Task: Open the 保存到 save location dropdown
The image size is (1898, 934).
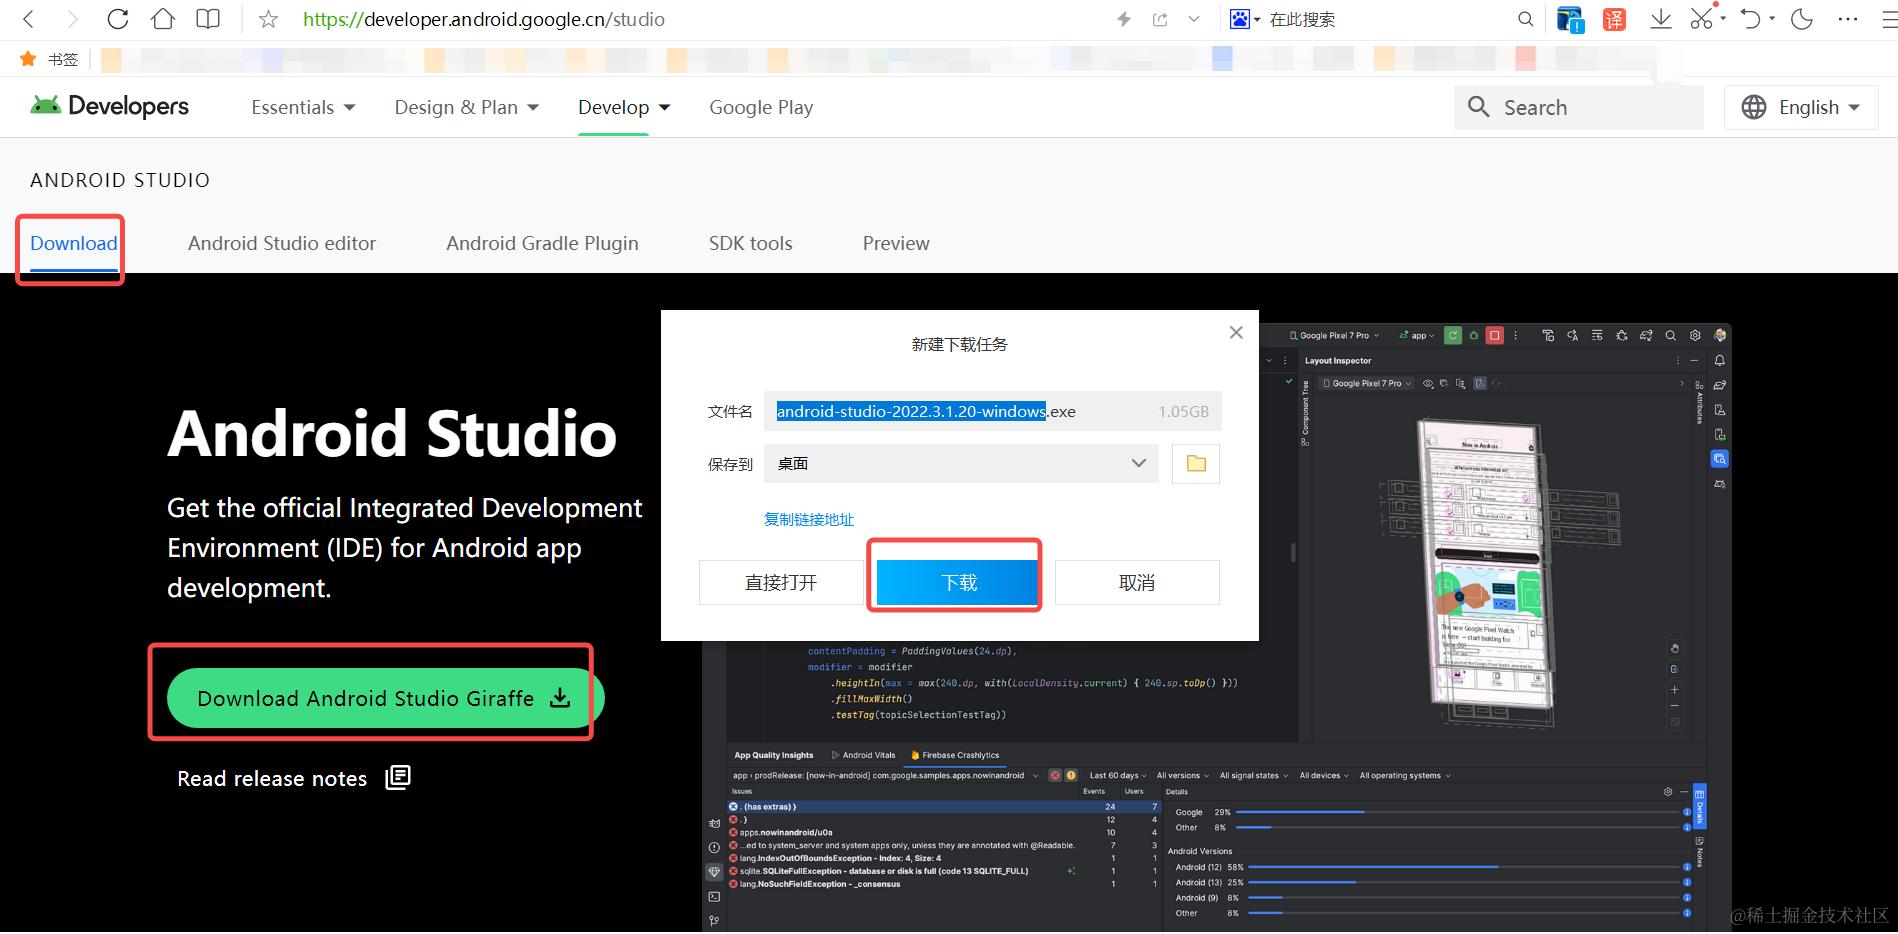Action: (x=961, y=463)
